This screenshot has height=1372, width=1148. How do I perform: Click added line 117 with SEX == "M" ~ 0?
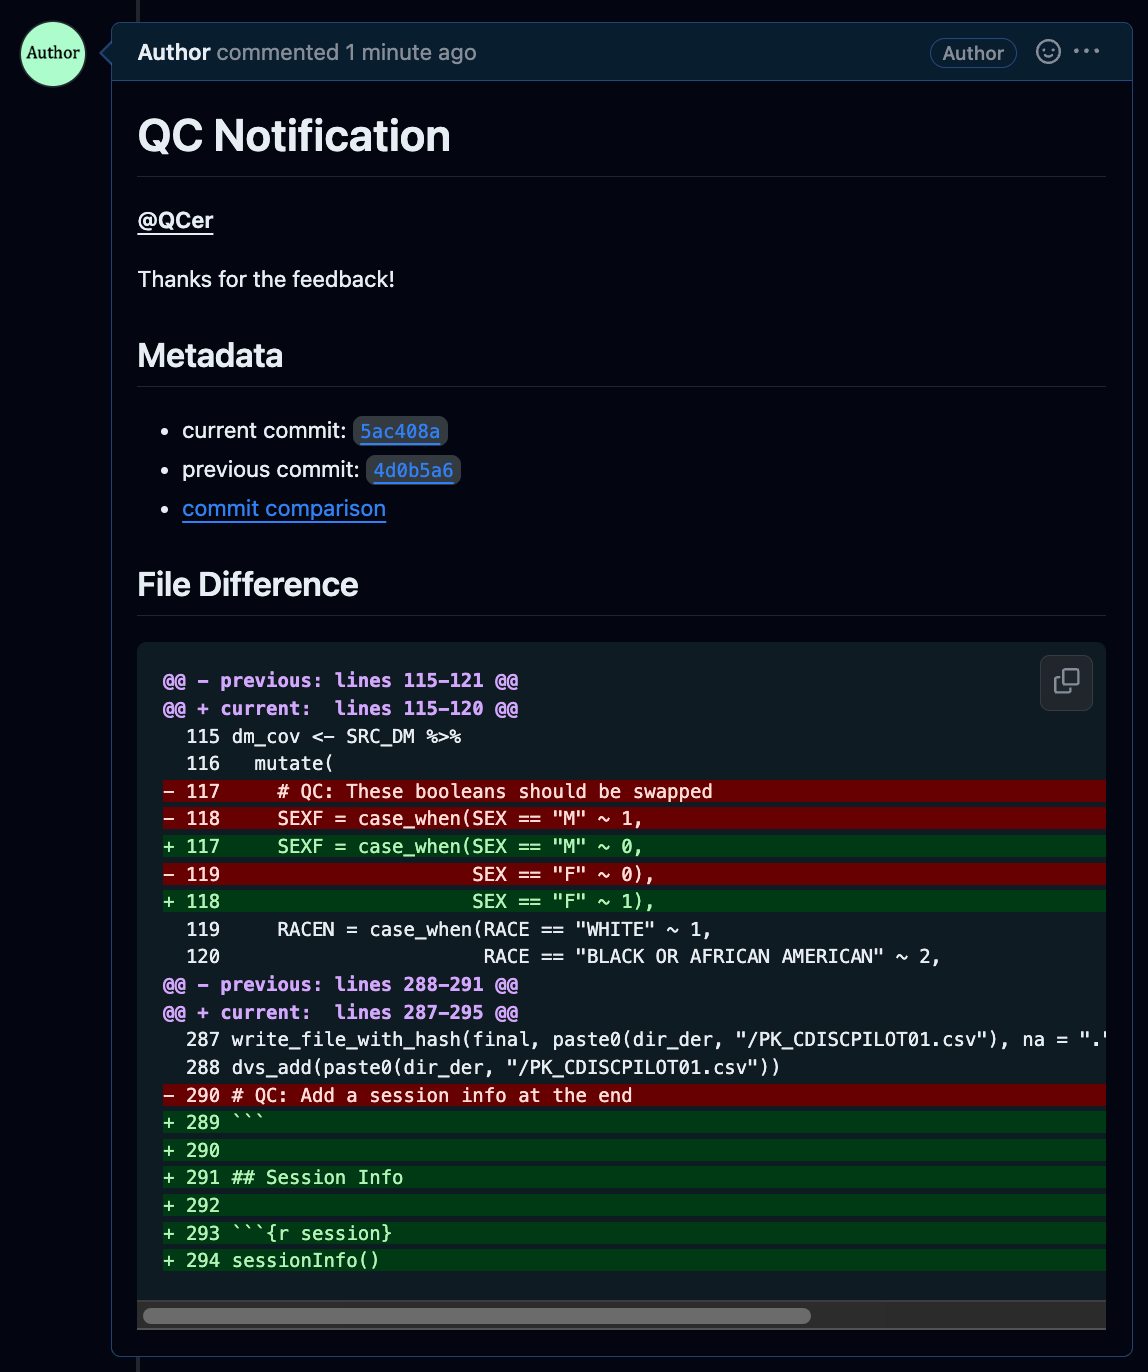click(x=634, y=847)
